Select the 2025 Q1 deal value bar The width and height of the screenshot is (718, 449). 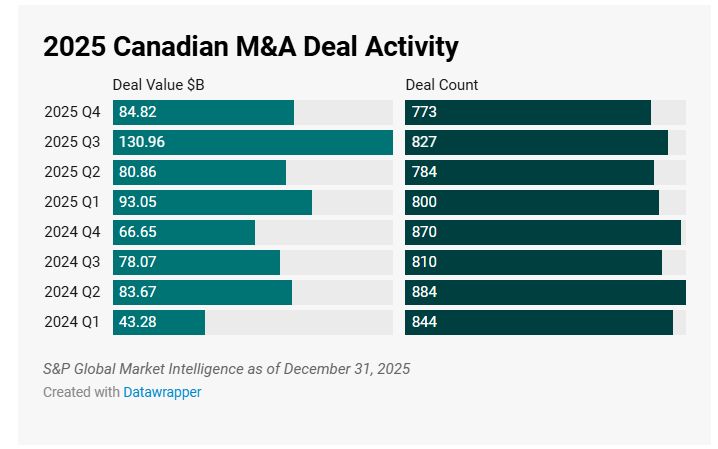(212, 202)
